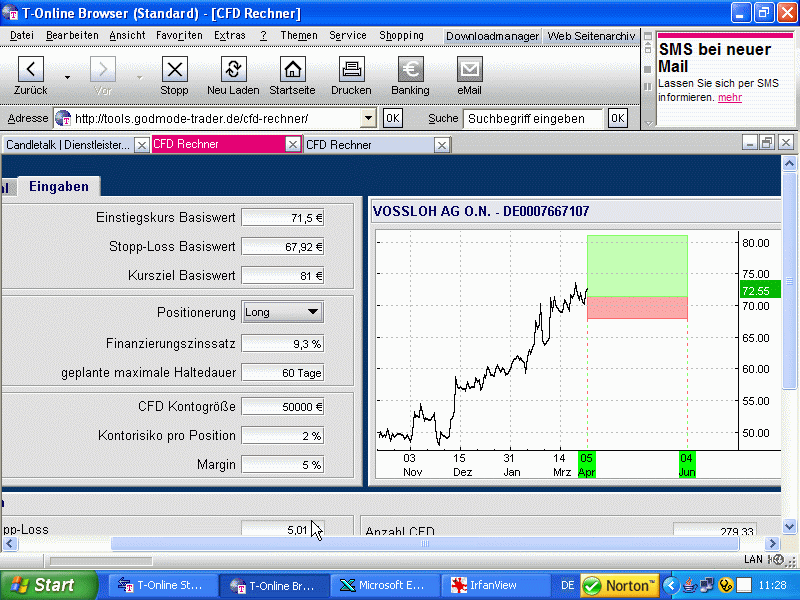Viewport: 800px width, 600px height.
Task: Close the second CFD Rechner tab
Action: click(x=442, y=145)
